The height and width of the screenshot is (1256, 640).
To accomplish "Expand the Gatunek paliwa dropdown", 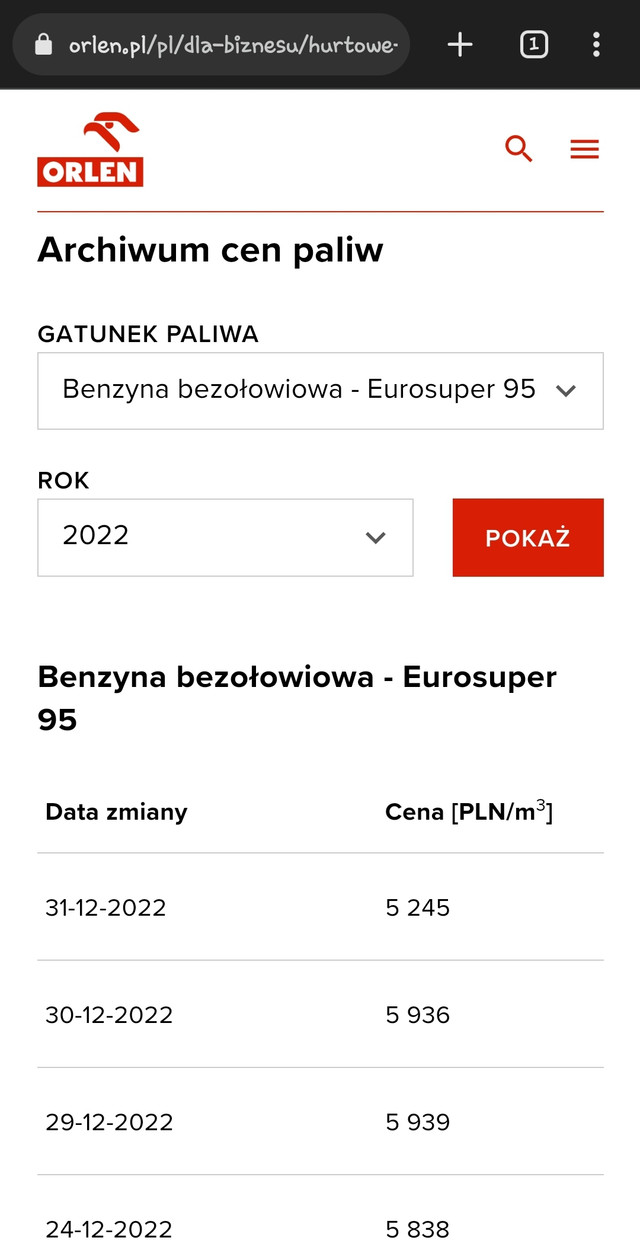I will [x=320, y=391].
